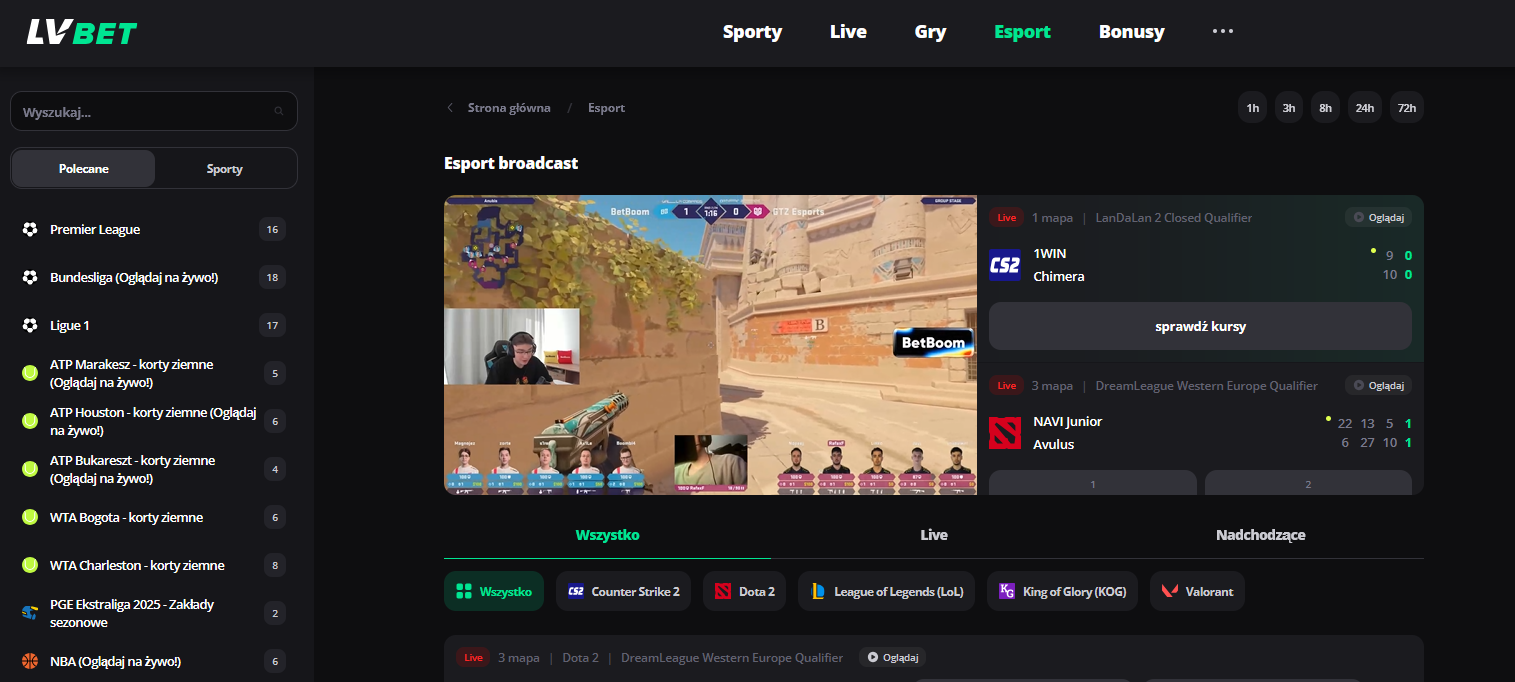This screenshot has height=682, width=1515.
Task: Click the ATP Marakesz tennis ball icon
Action: pos(30,374)
